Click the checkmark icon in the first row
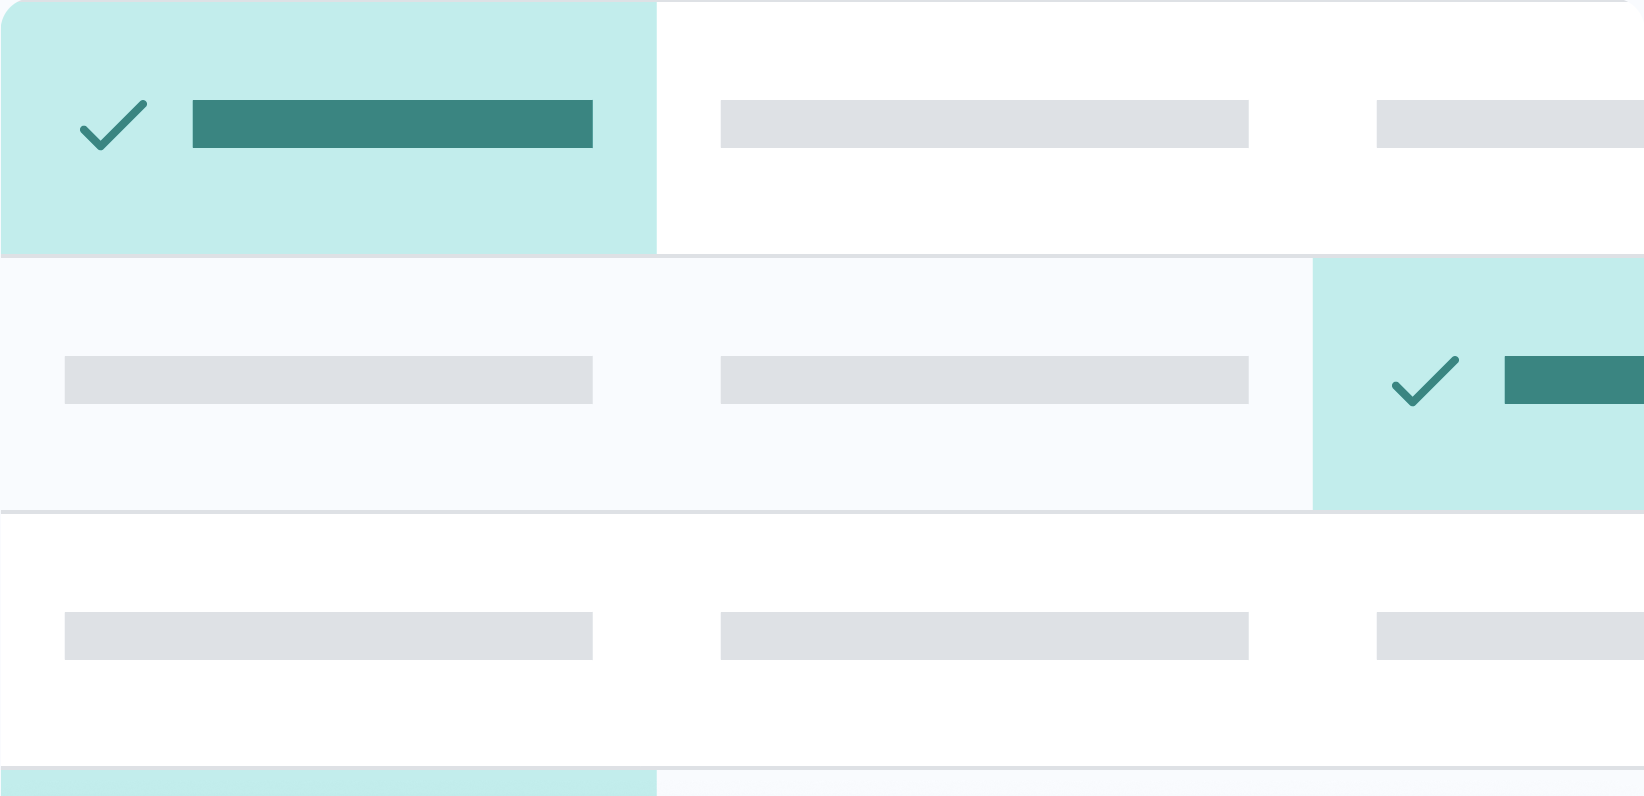 click(113, 125)
